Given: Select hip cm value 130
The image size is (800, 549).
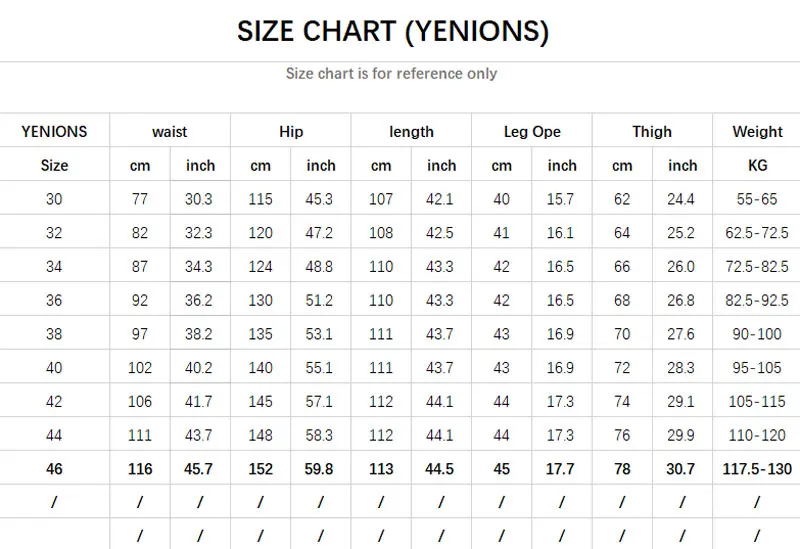Looking at the screenshot, I should coord(260,300).
